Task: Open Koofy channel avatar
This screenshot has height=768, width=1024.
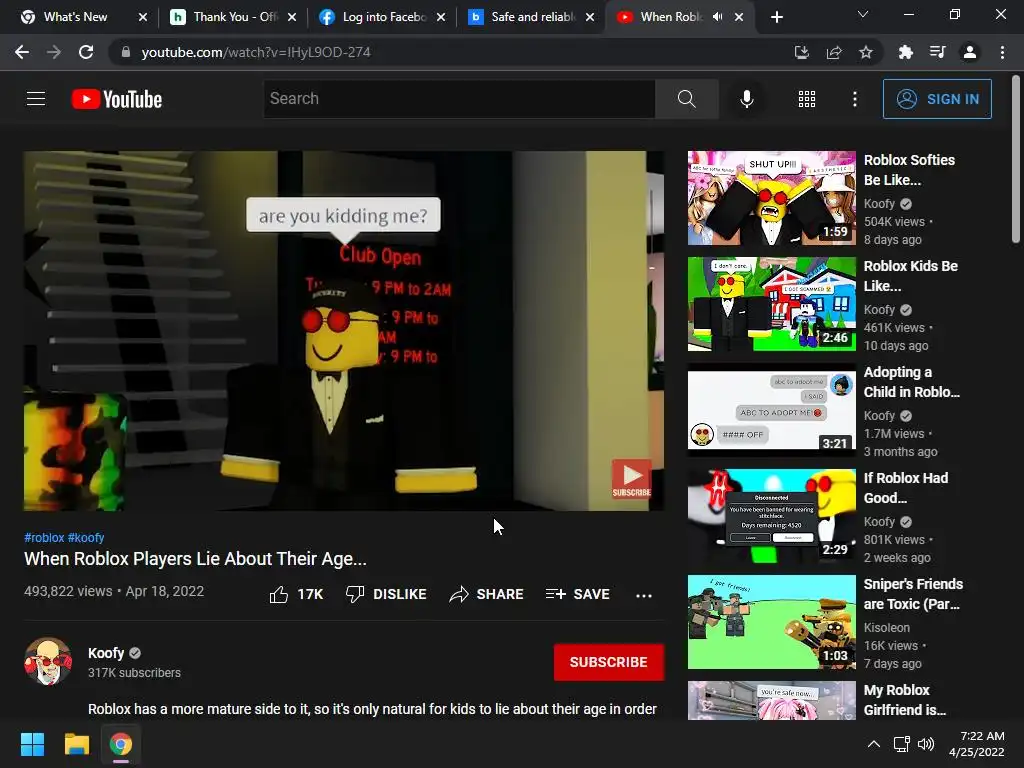Action: click(48, 662)
